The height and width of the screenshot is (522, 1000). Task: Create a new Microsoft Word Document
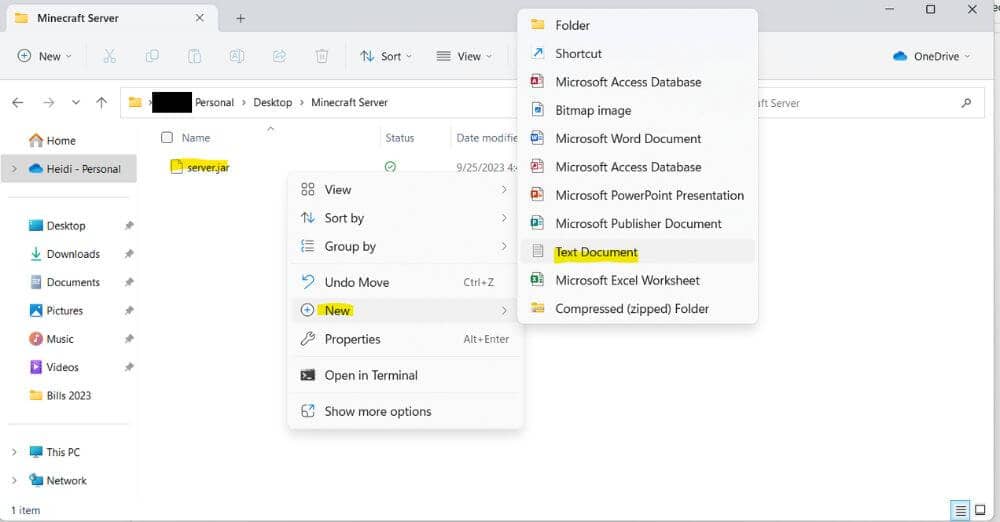[638, 138]
